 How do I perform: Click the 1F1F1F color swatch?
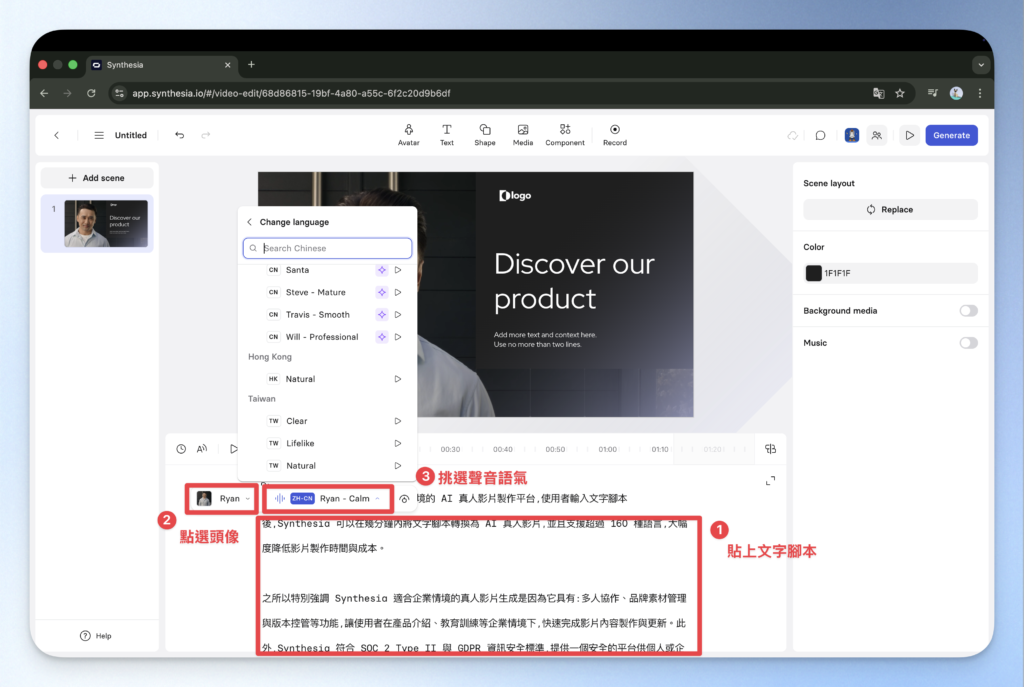pos(814,273)
